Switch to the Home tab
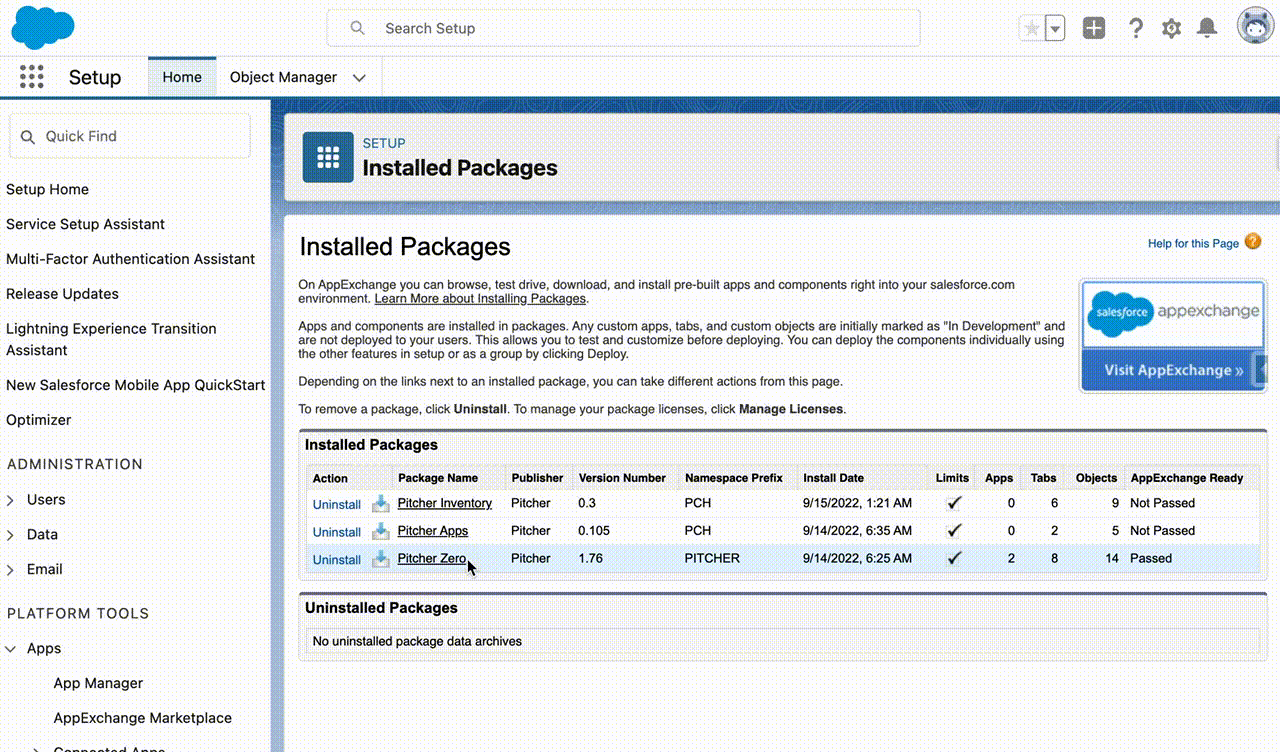The height and width of the screenshot is (752, 1280). pyautogui.click(x=182, y=77)
